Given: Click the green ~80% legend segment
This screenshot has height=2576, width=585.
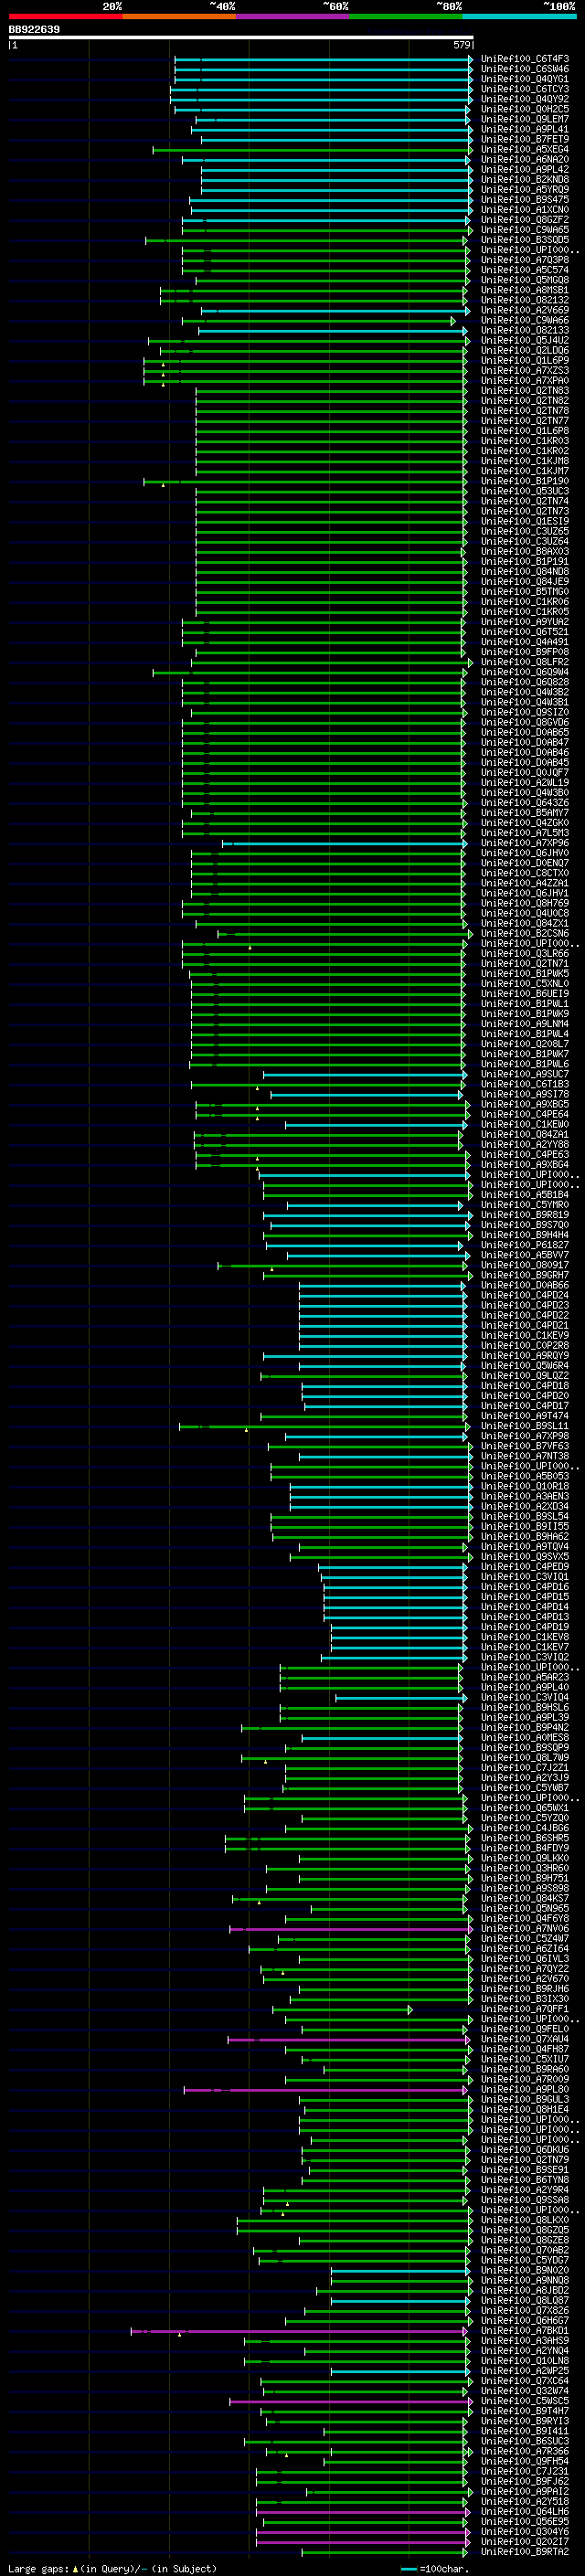Looking at the screenshot, I should tap(406, 17).
